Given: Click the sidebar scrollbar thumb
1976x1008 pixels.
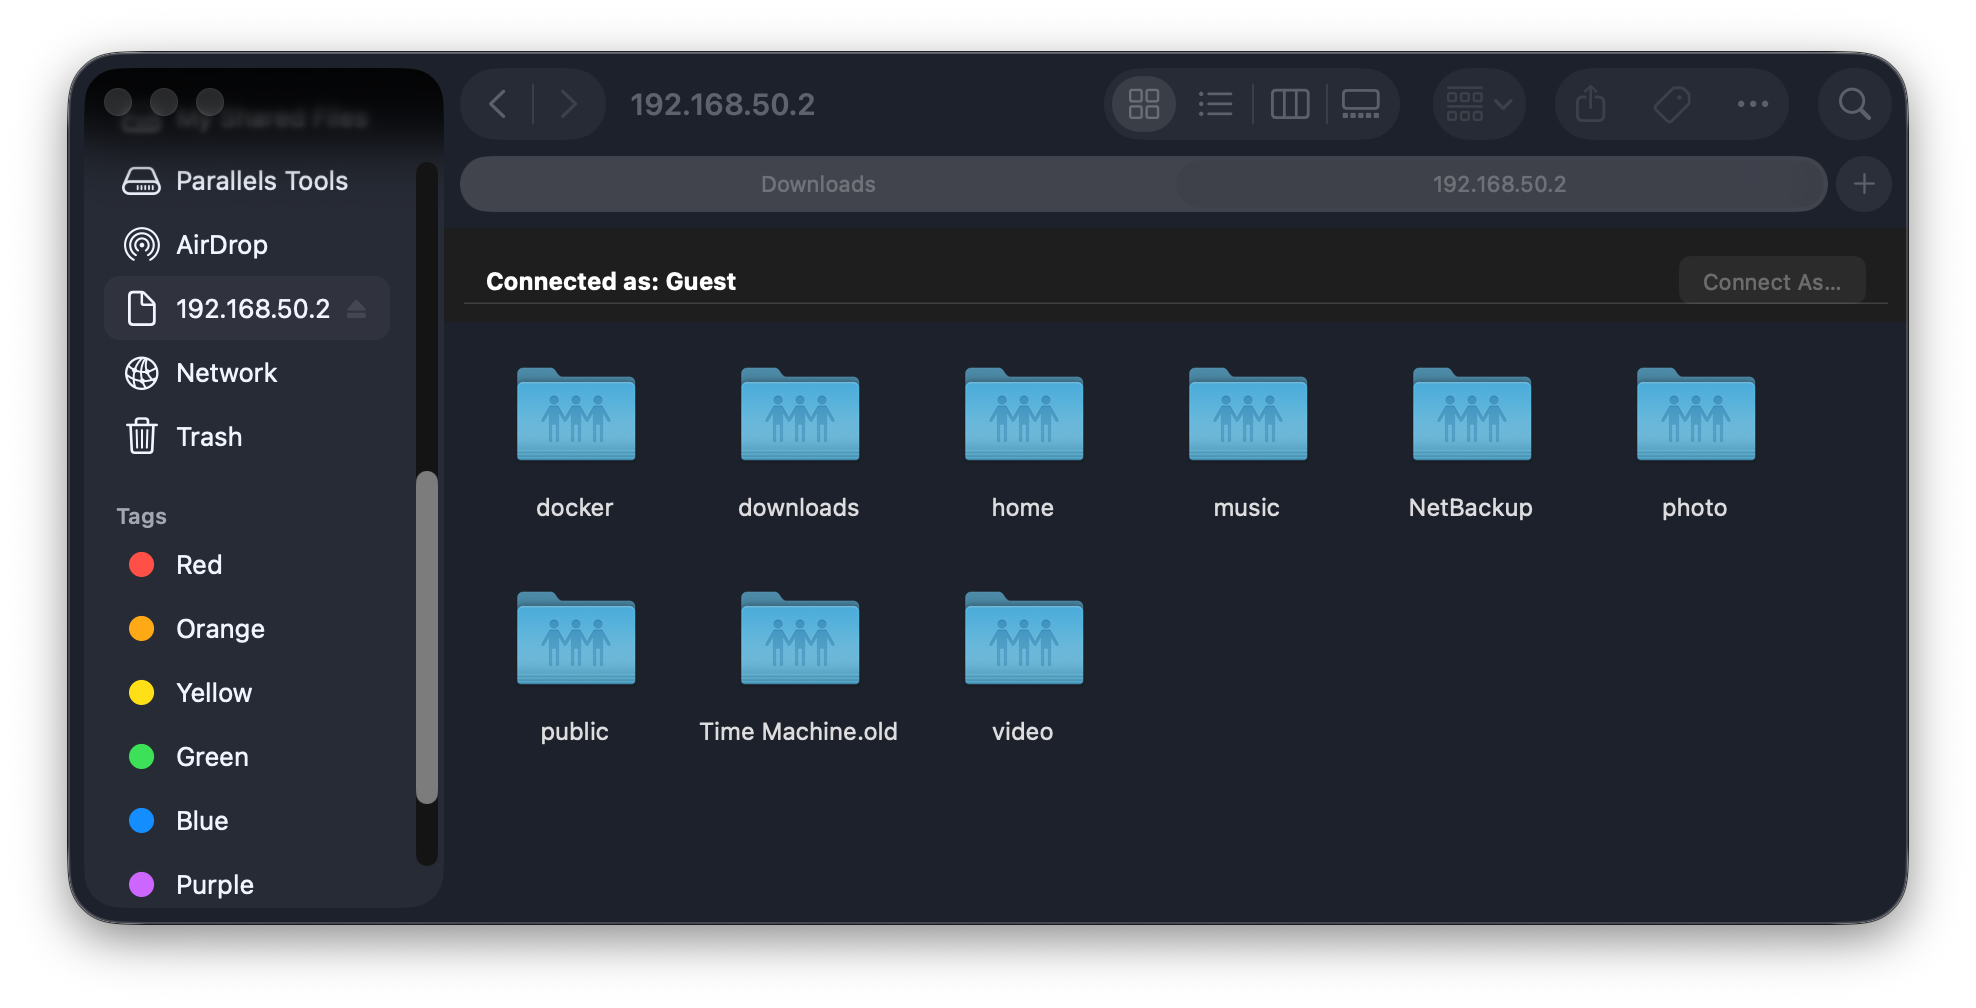Looking at the screenshot, I should point(427,637).
